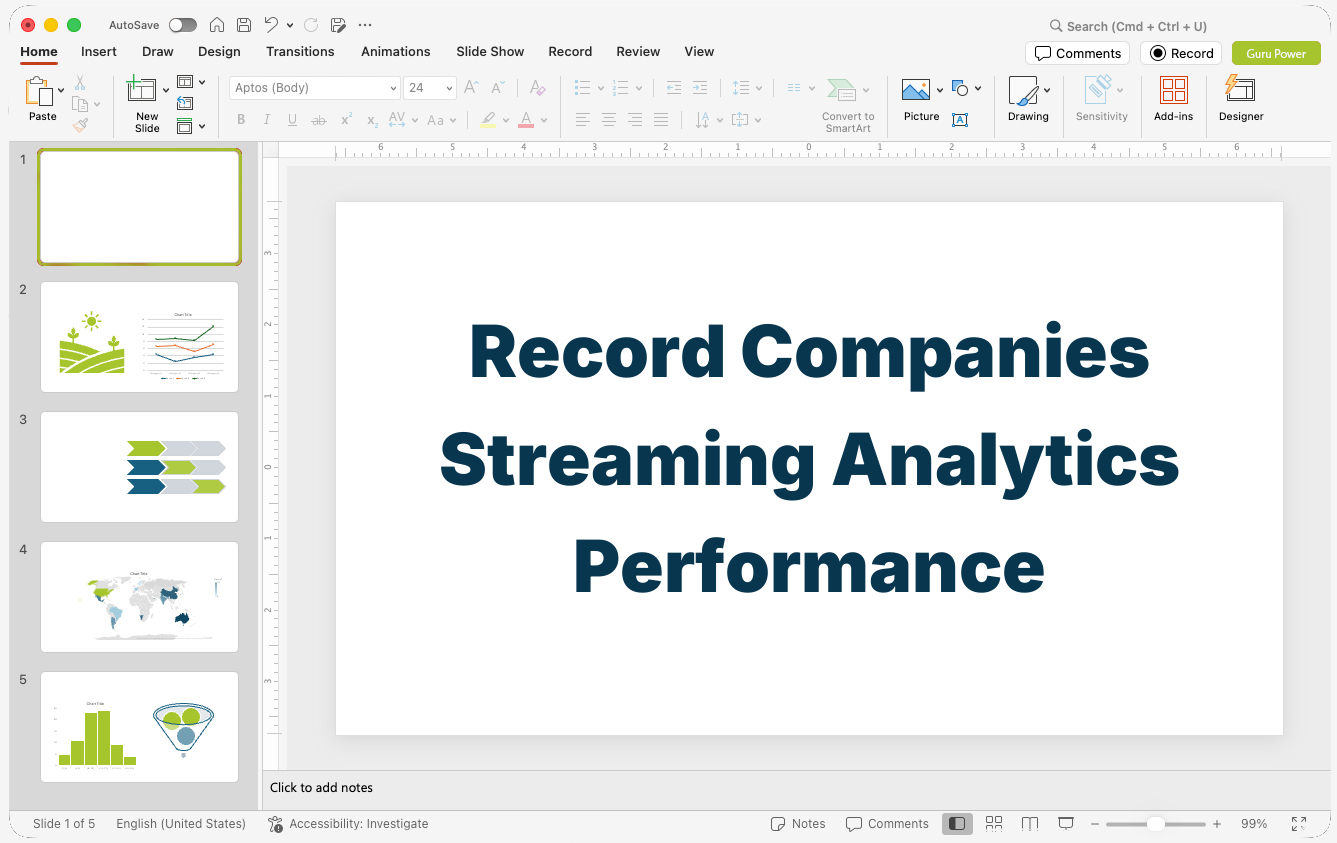The height and width of the screenshot is (843, 1337).
Task: Open the slide Layout dropdown
Action: click(191, 82)
